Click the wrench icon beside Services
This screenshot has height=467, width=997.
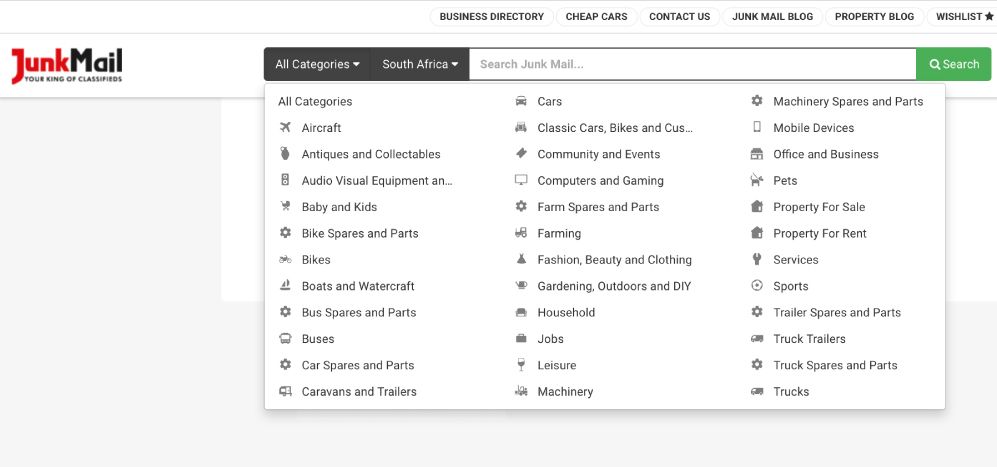757,259
